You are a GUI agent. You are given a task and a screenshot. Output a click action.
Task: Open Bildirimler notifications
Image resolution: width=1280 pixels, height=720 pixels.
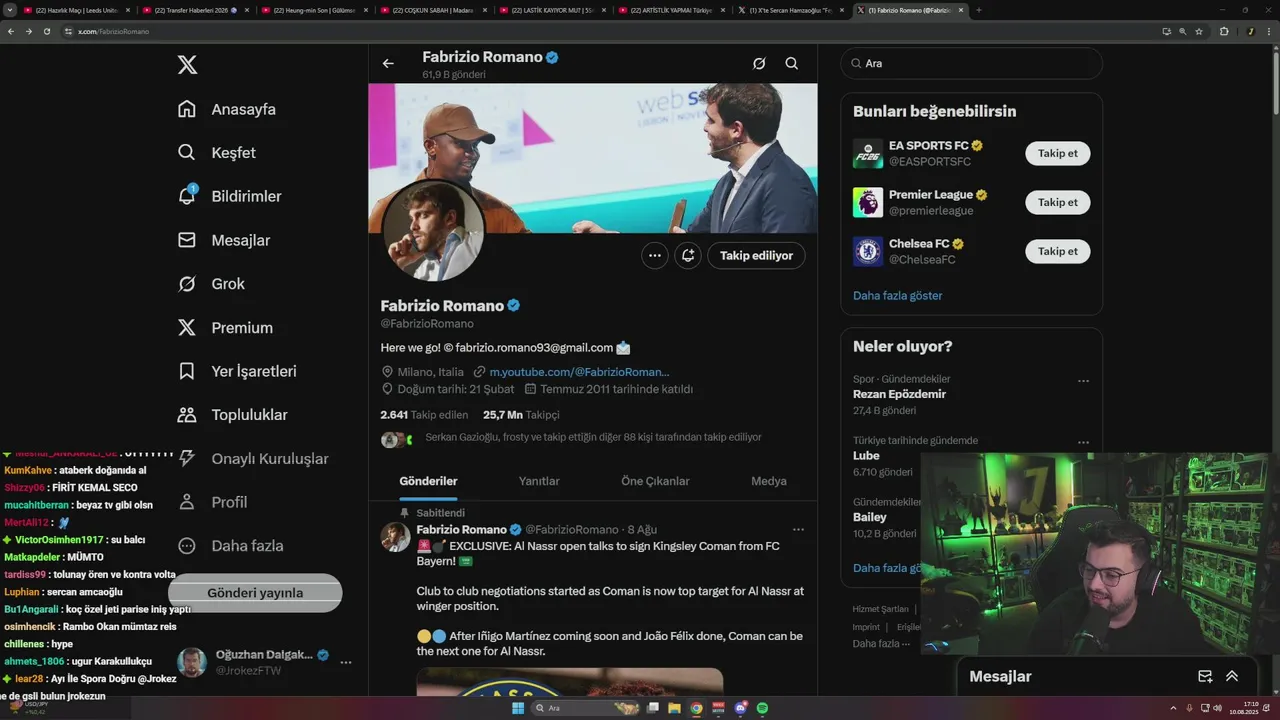point(229,196)
